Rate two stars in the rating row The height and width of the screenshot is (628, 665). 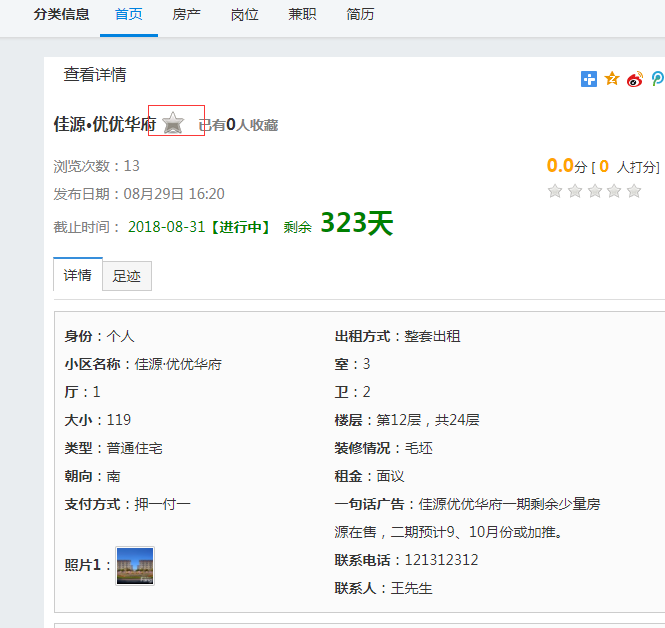click(x=575, y=191)
